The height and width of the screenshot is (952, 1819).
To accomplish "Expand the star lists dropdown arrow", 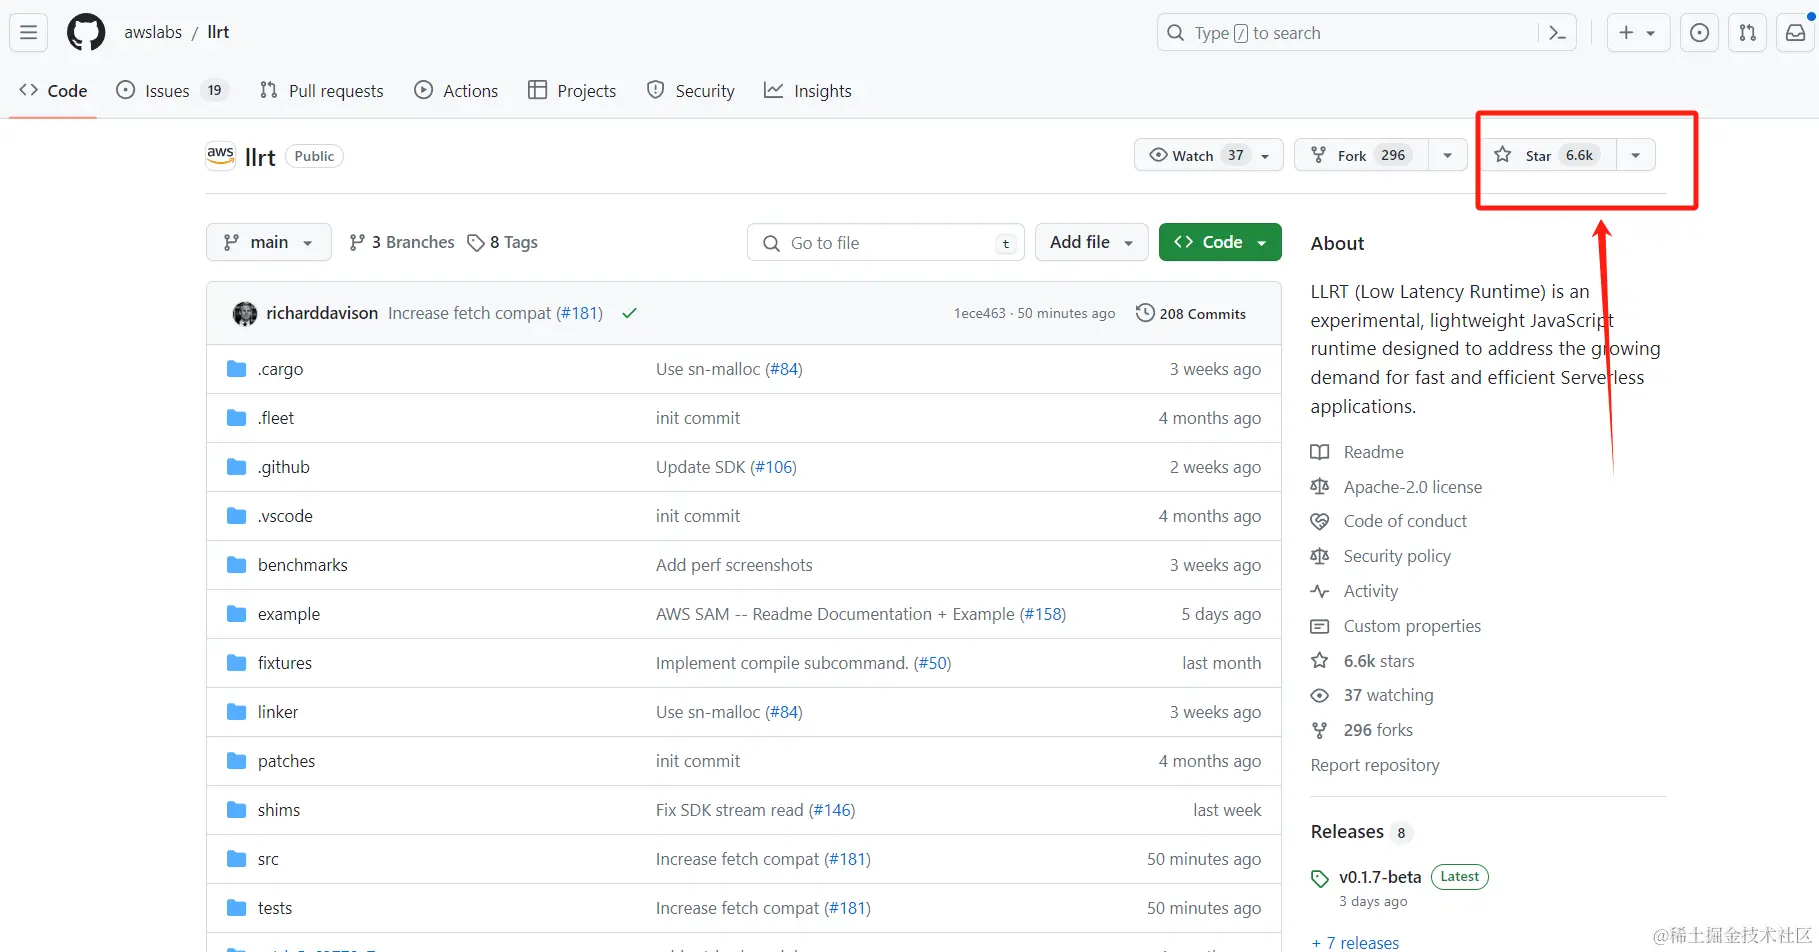I will [x=1636, y=155].
